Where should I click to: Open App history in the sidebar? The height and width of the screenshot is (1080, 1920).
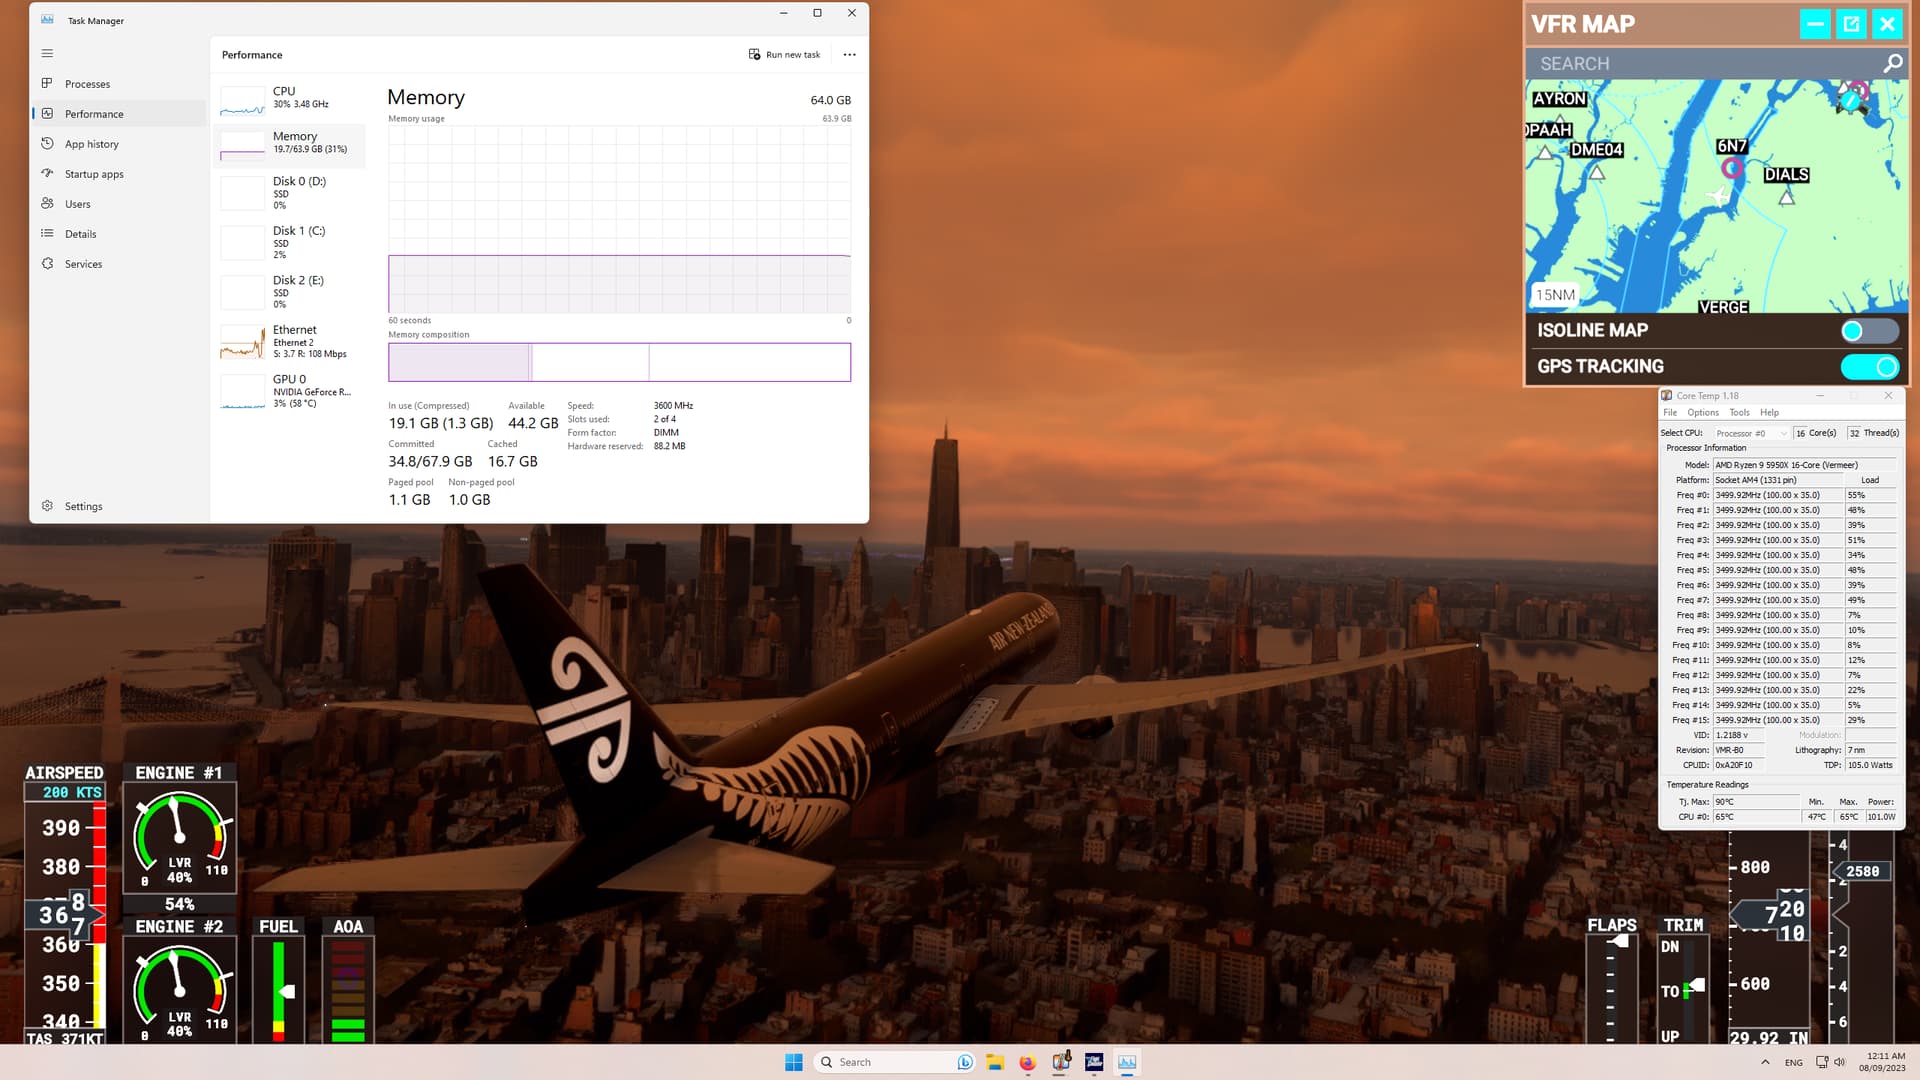tap(91, 144)
